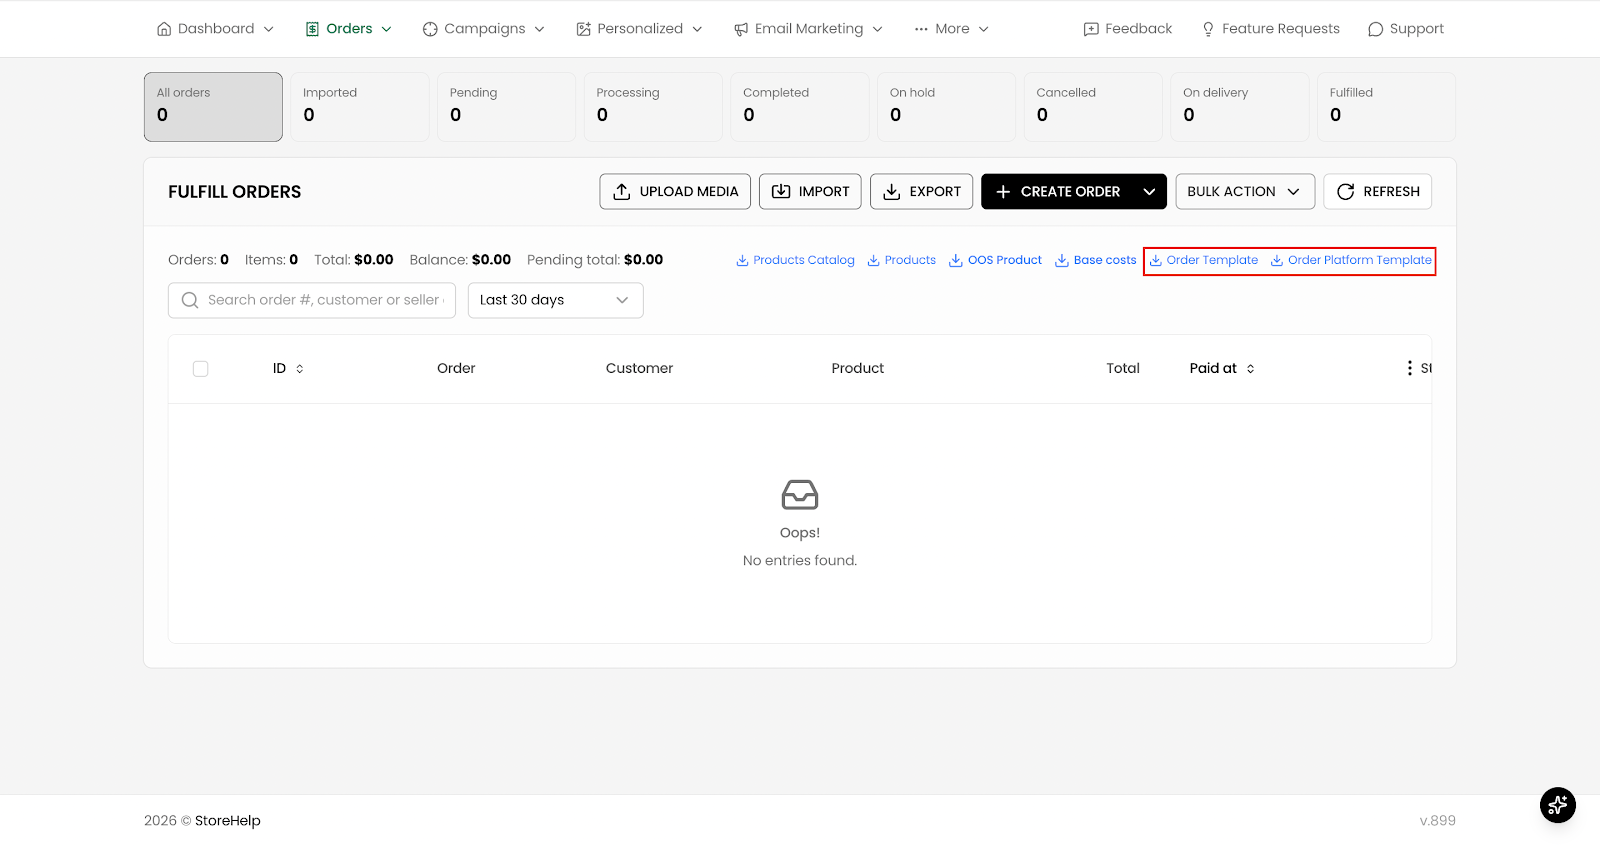Select the Imported orders tab
This screenshot has height=846, width=1600.
360,107
